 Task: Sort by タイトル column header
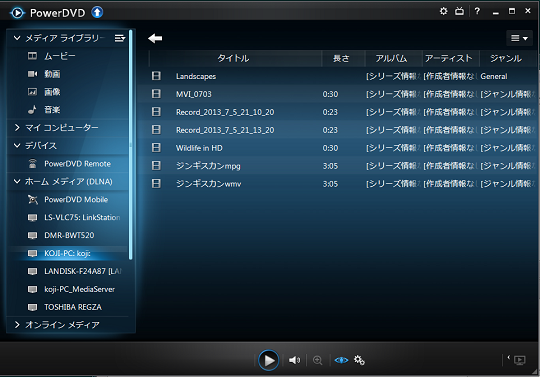(x=235, y=59)
